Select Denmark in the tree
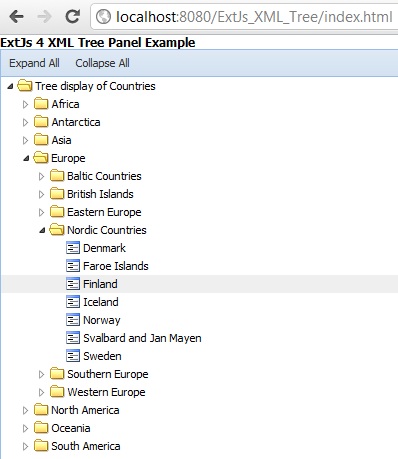Viewport: 398px width, 459px height. pos(104,248)
